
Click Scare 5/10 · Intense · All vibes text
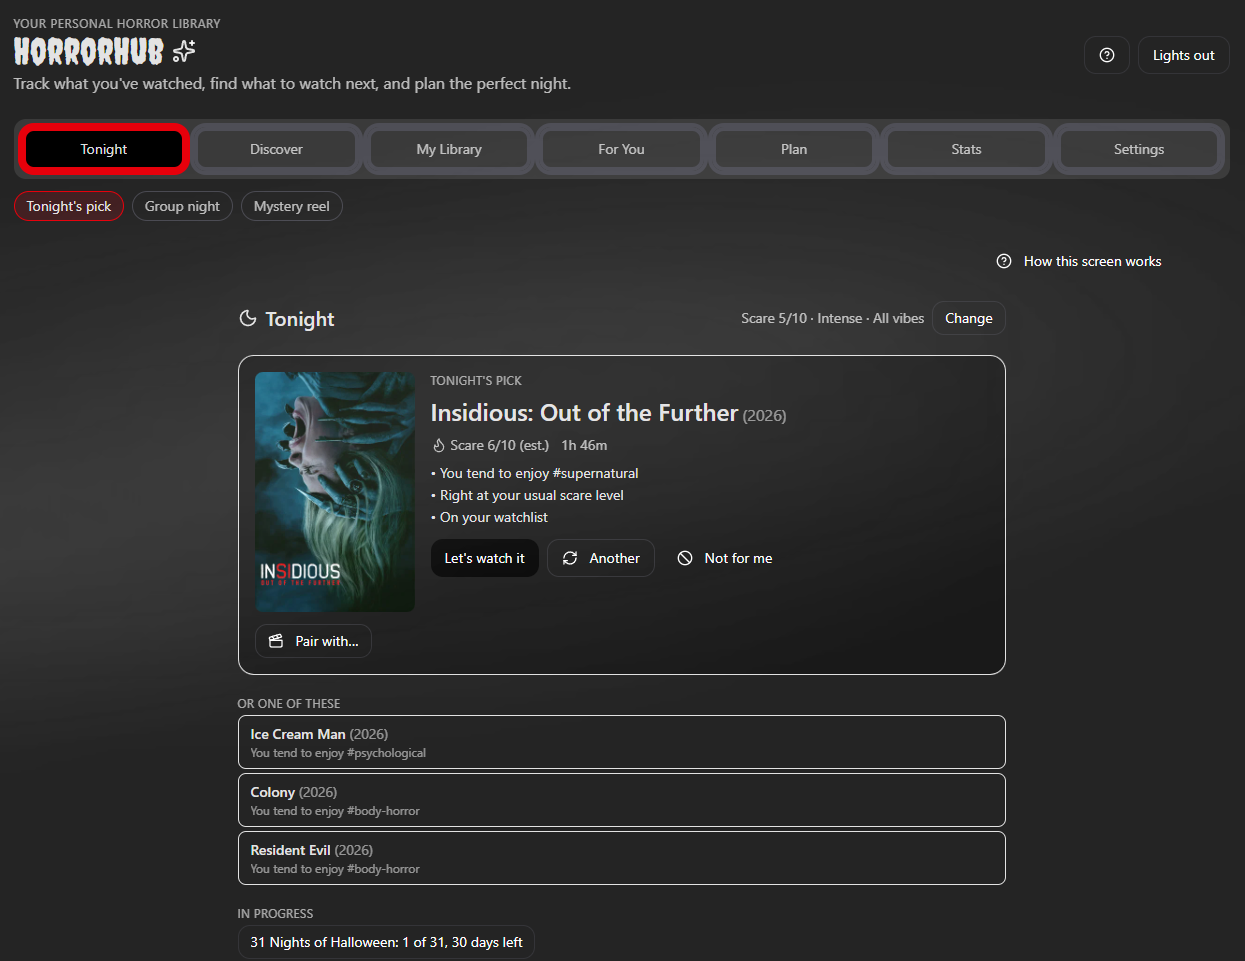[x=832, y=318]
